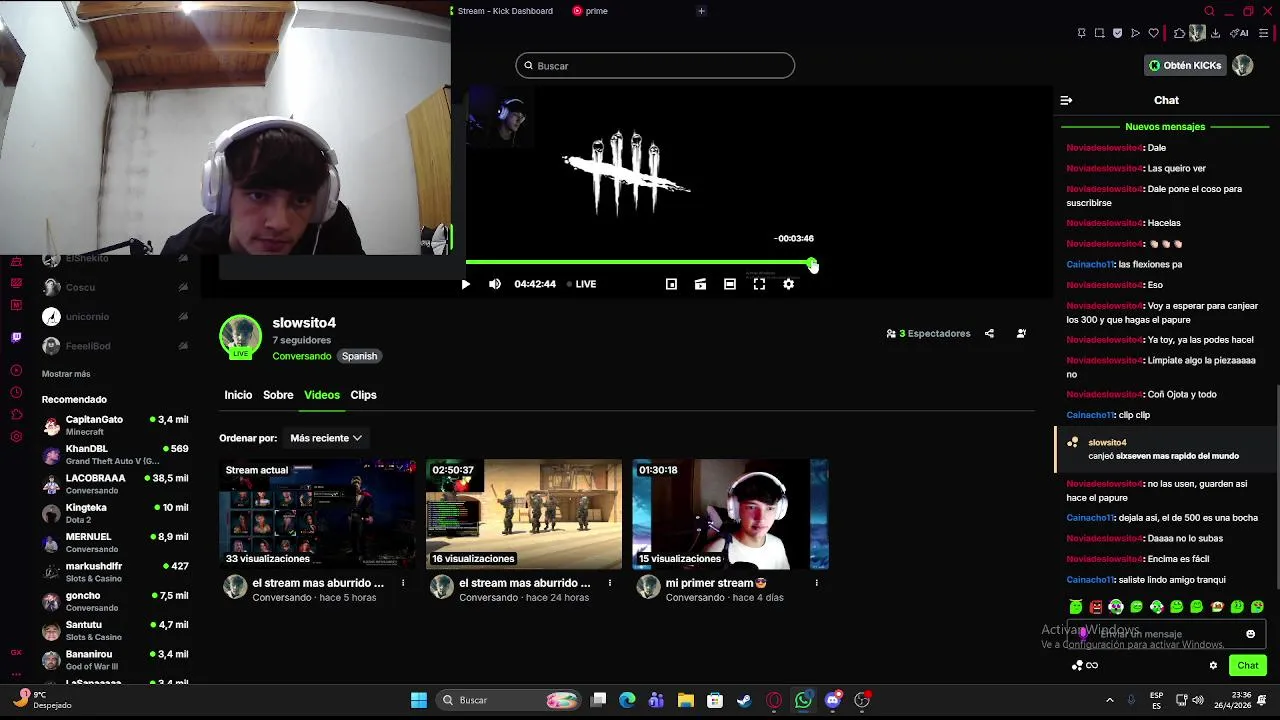
Task: Send message with green Chat button
Action: coord(1248,665)
